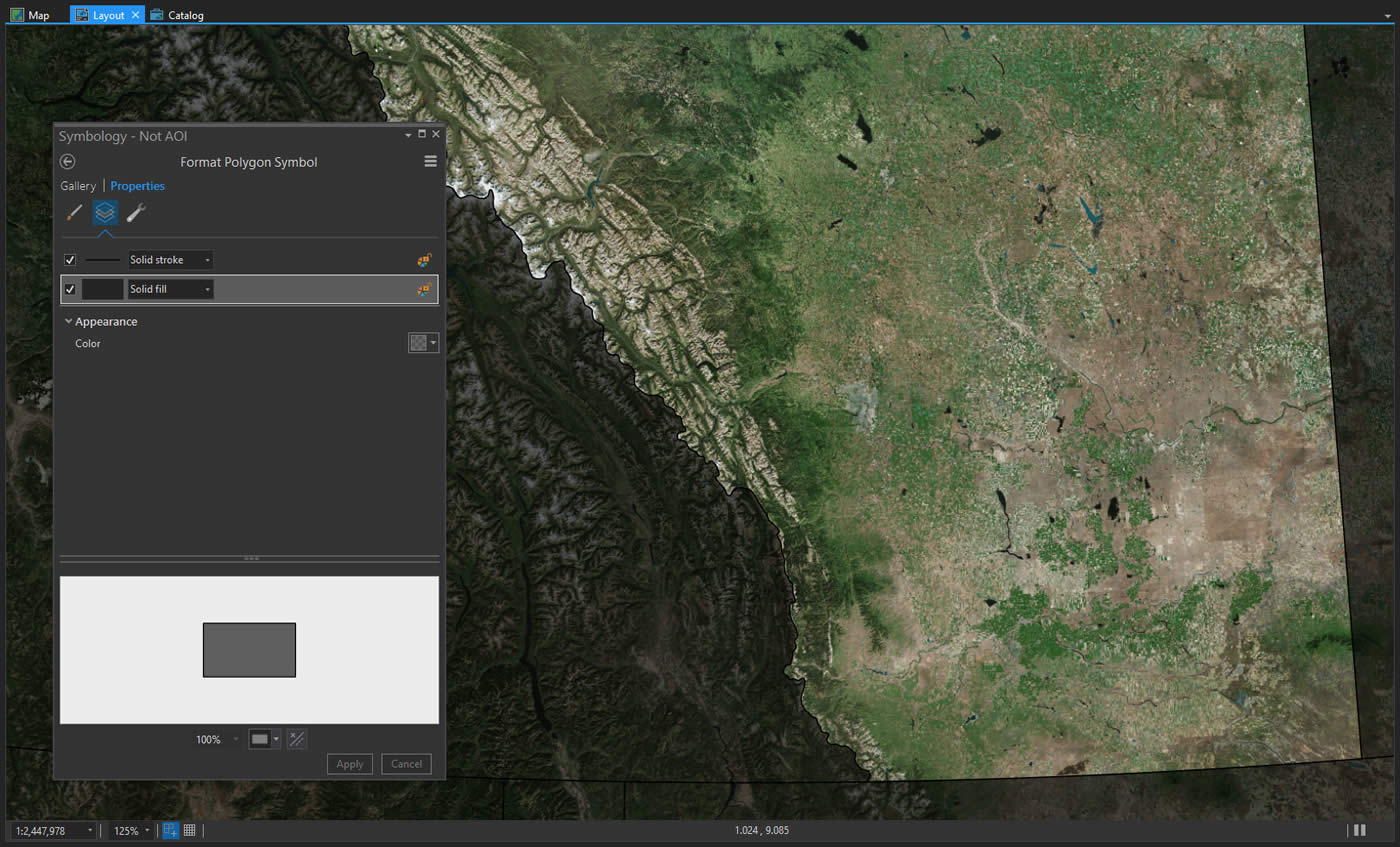Click the Apply button
Image resolution: width=1400 pixels, height=847 pixels.
coord(350,764)
